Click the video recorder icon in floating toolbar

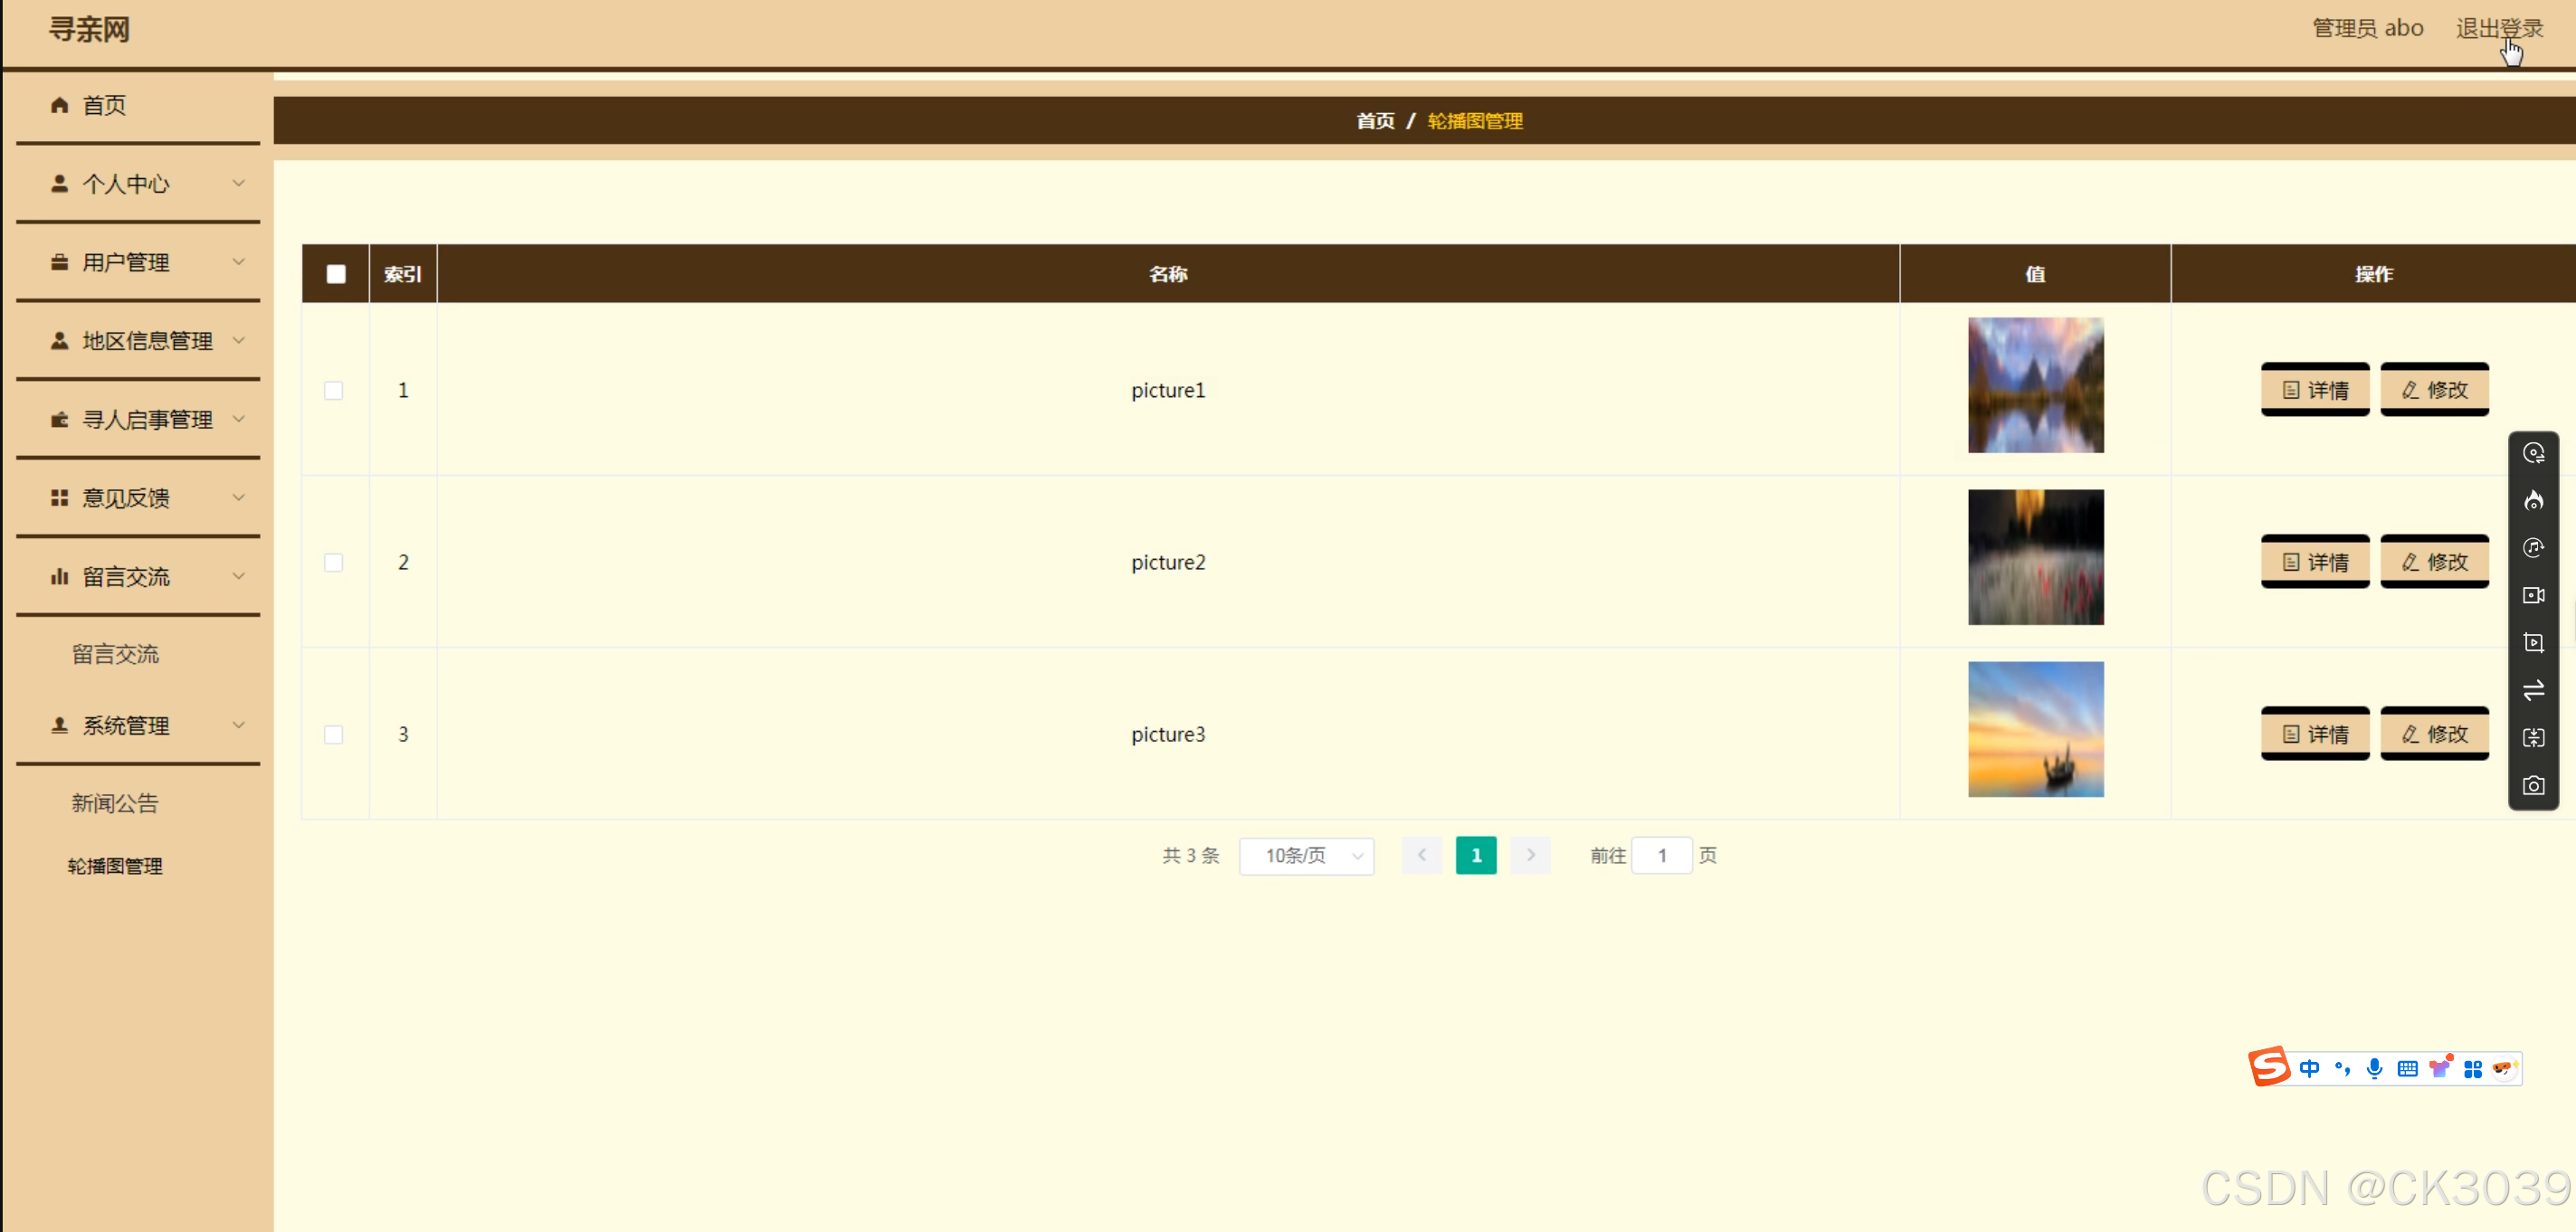tap(2533, 596)
